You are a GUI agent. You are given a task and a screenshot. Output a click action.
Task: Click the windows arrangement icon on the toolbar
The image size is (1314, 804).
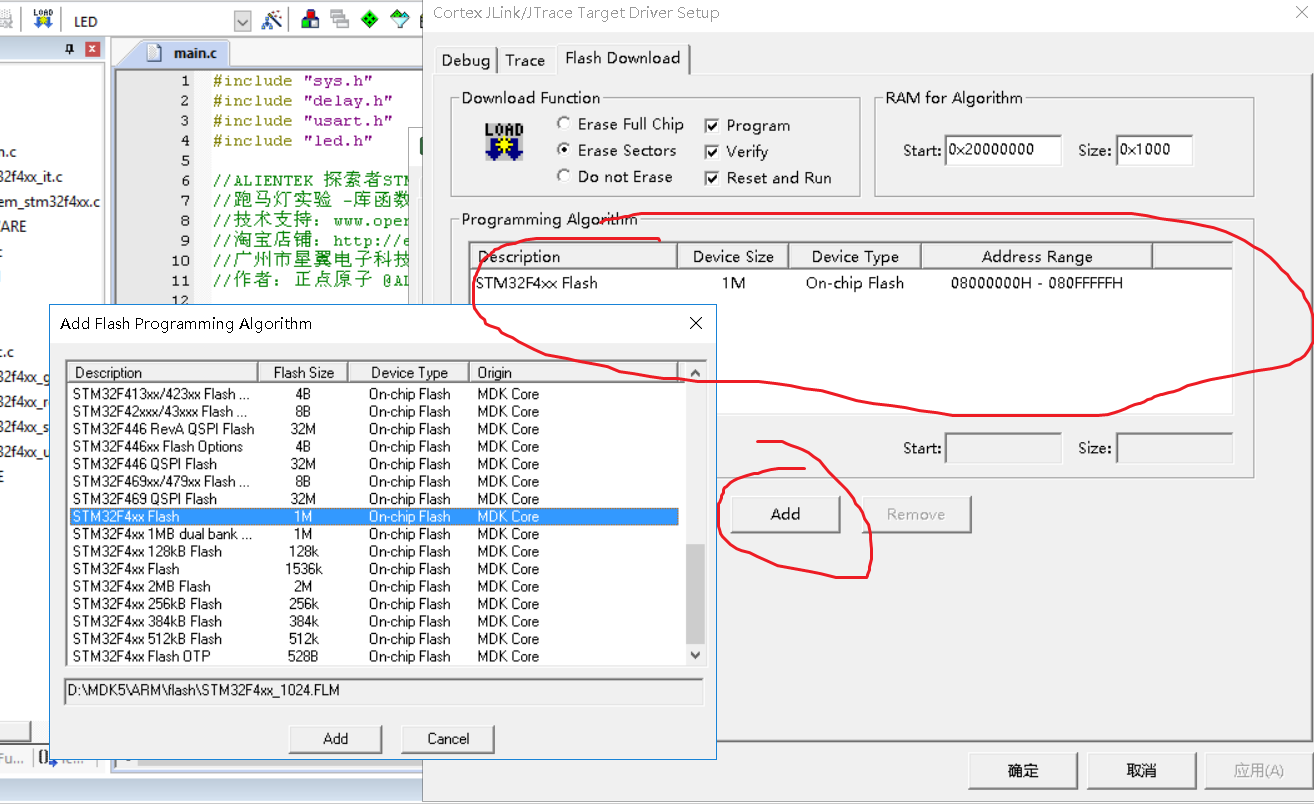coord(337,18)
